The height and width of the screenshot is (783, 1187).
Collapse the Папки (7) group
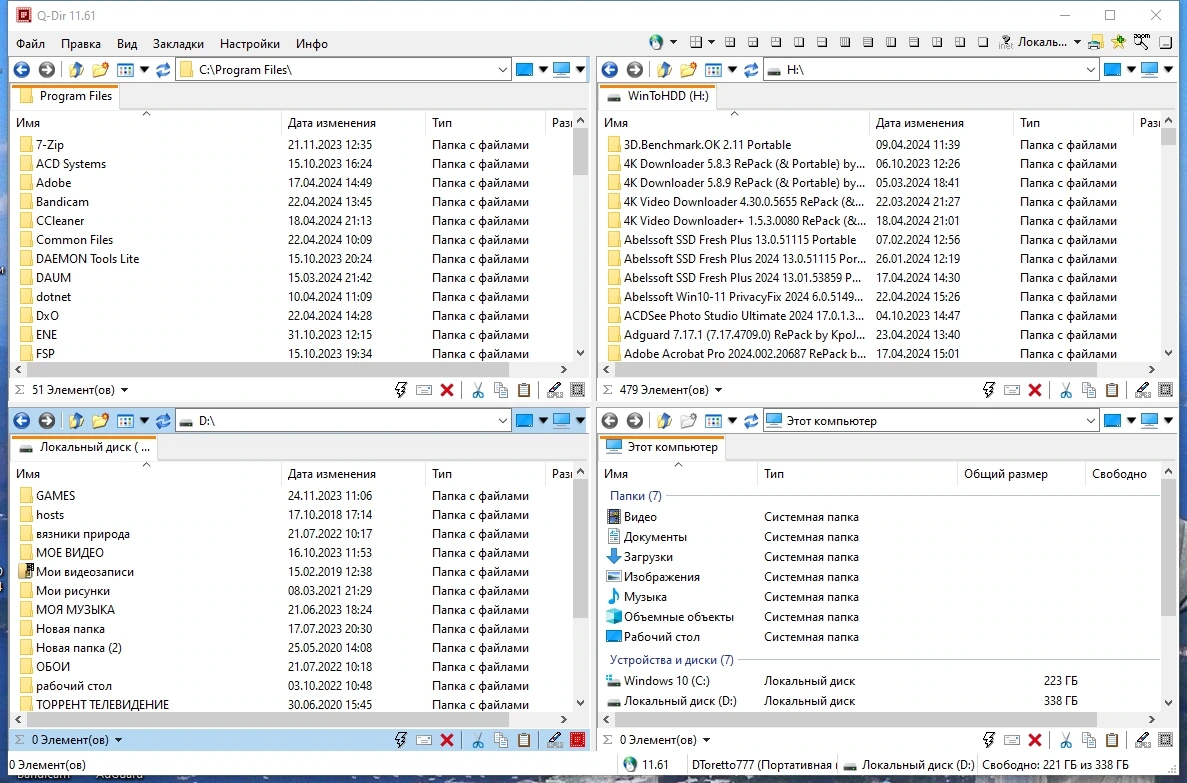coord(636,496)
